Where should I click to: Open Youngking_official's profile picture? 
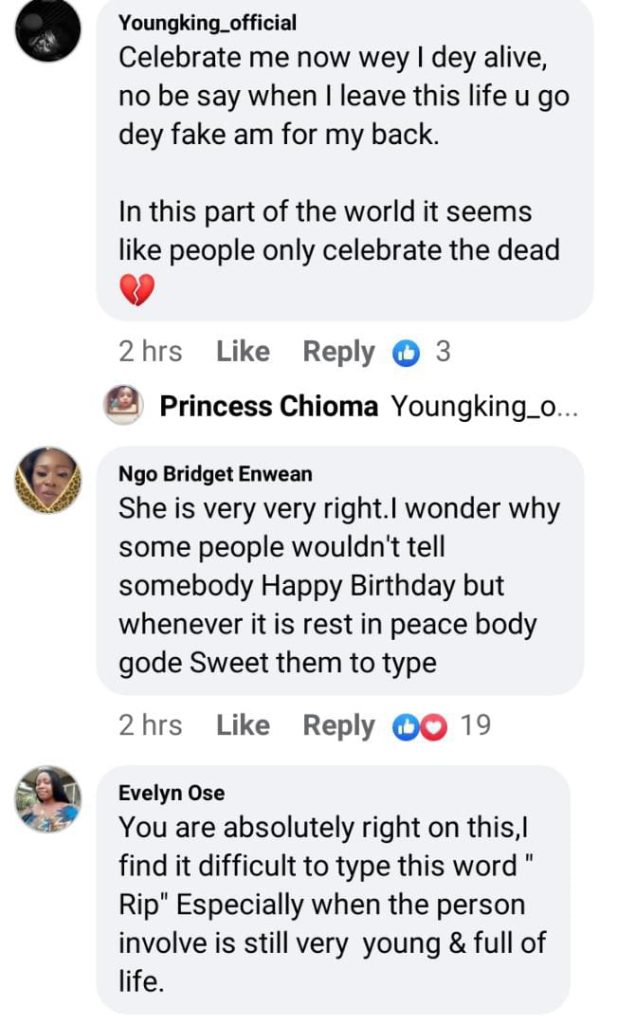49,32
